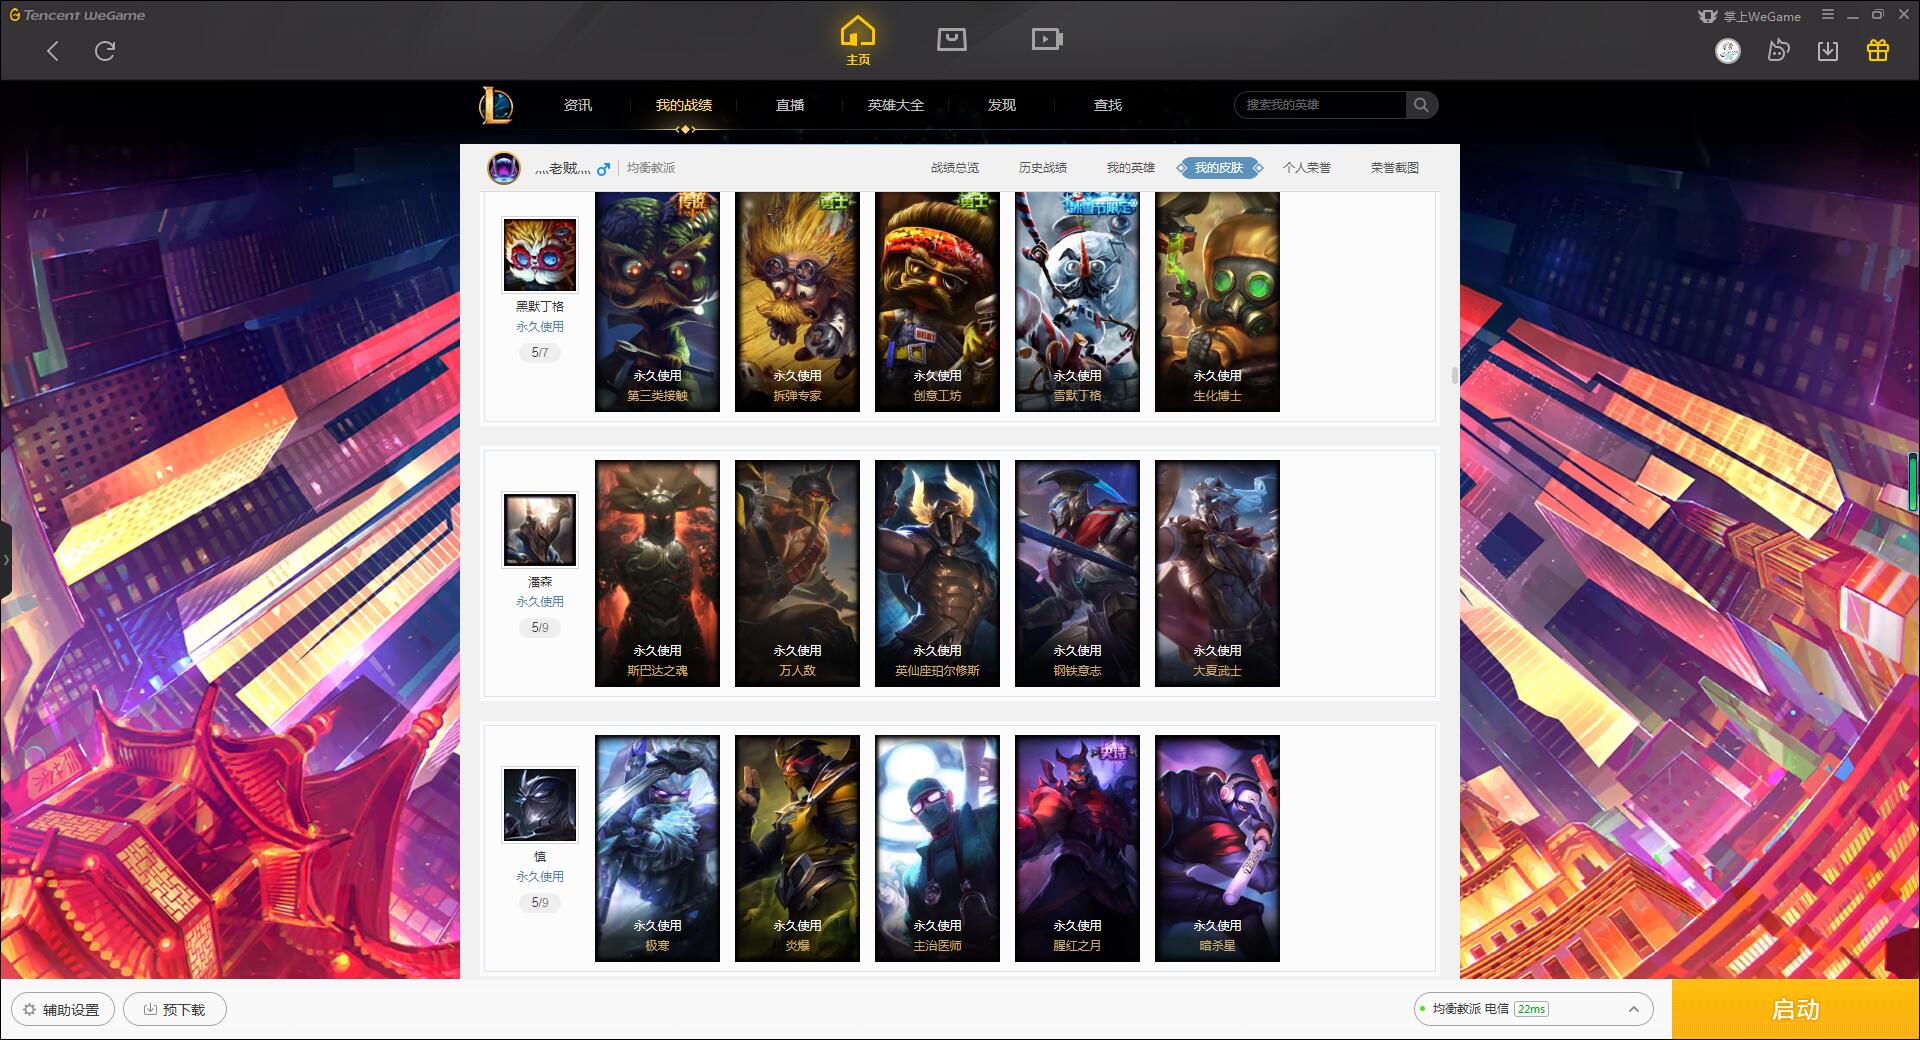Click the page vertical scrollbar thumb
Image resolution: width=1920 pixels, height=1040 pixels.
[1454, 375]
